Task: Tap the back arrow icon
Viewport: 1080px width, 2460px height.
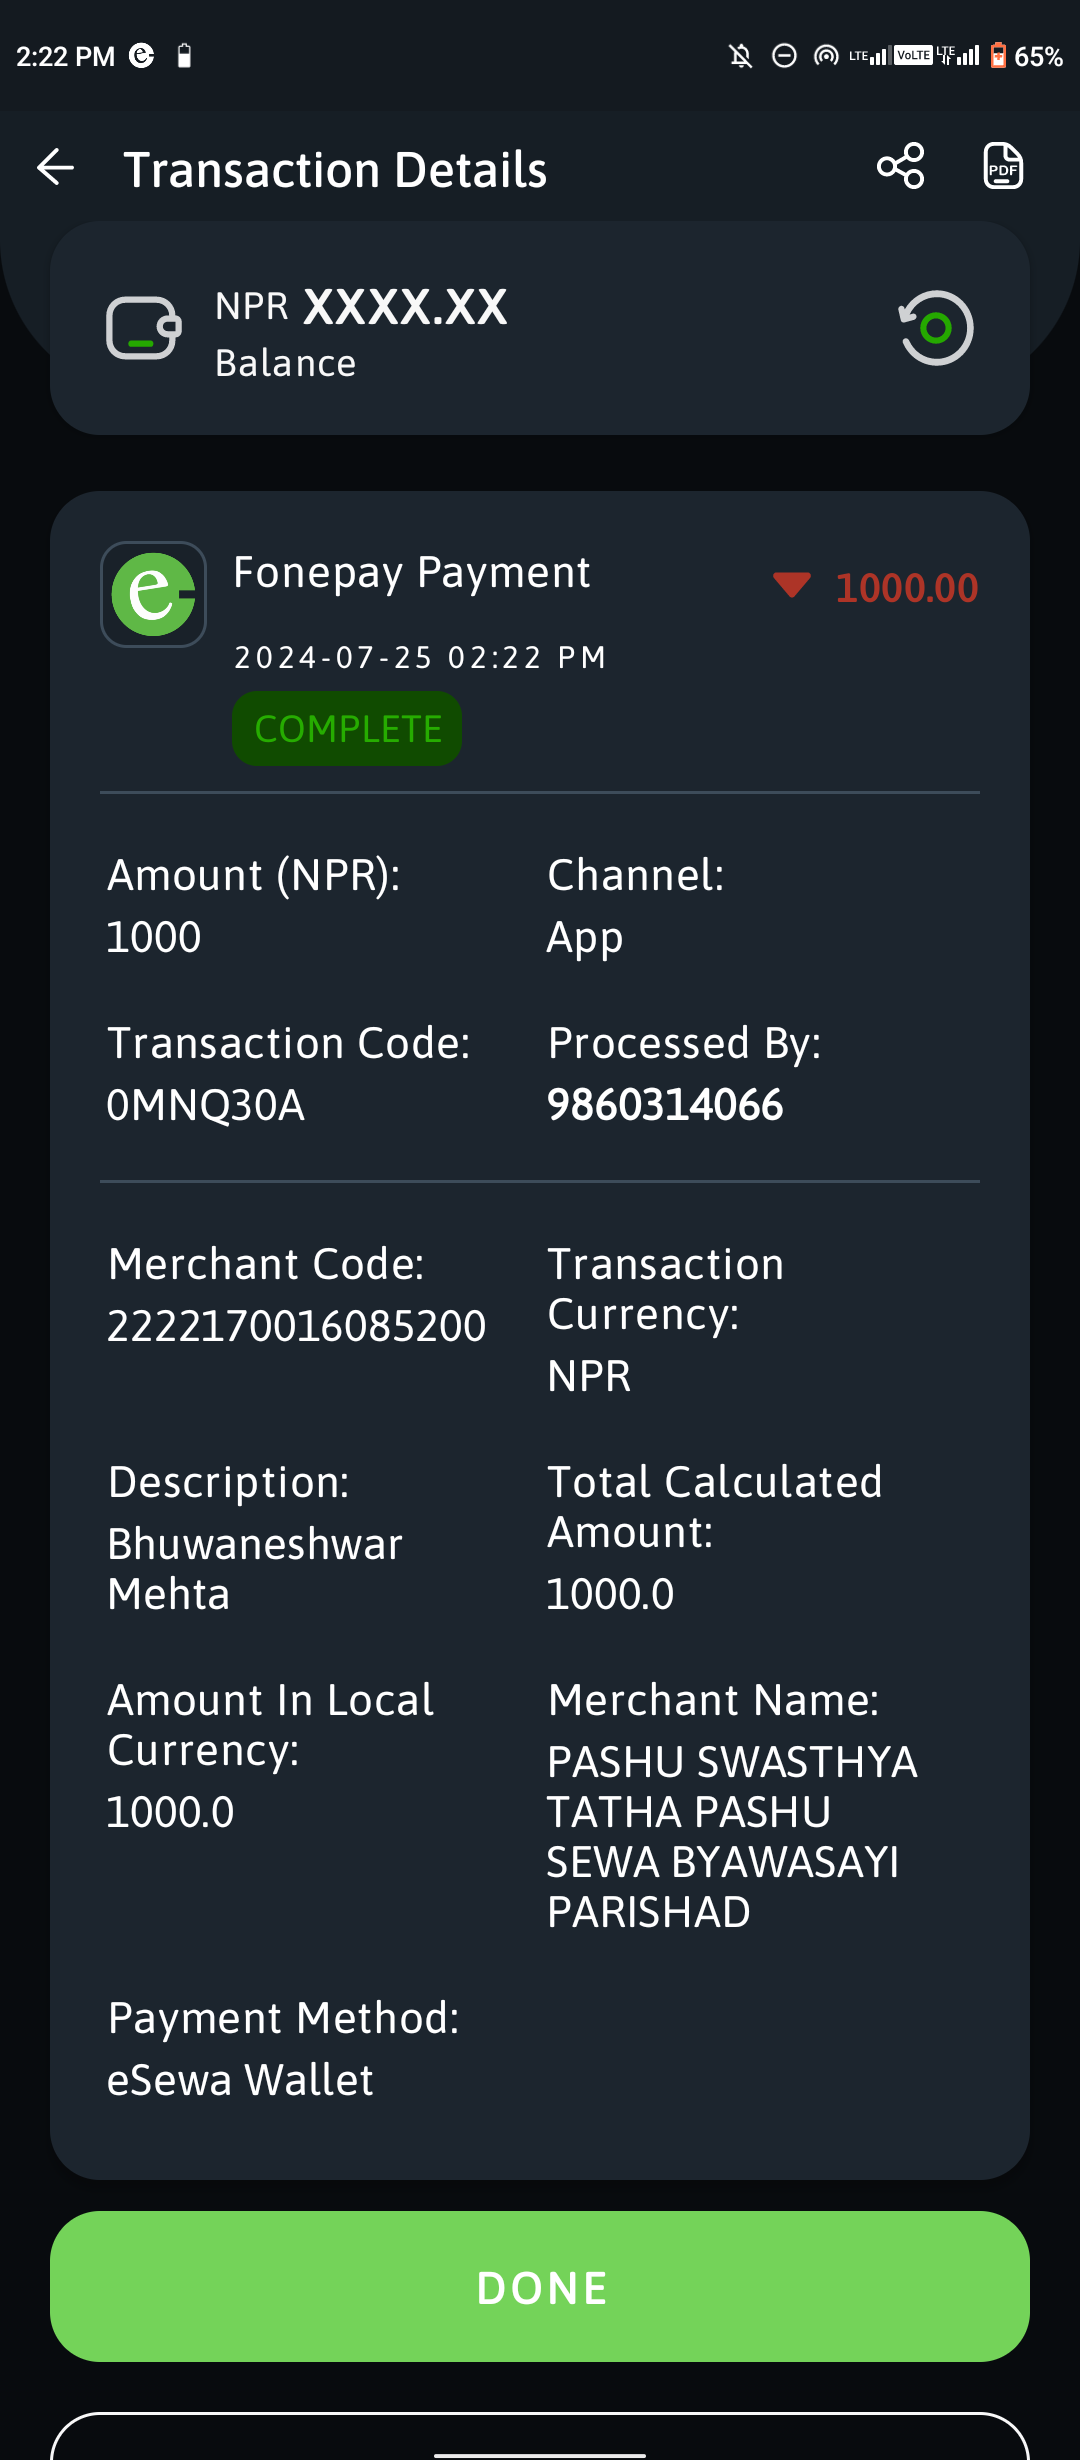Action: (55, 167)
